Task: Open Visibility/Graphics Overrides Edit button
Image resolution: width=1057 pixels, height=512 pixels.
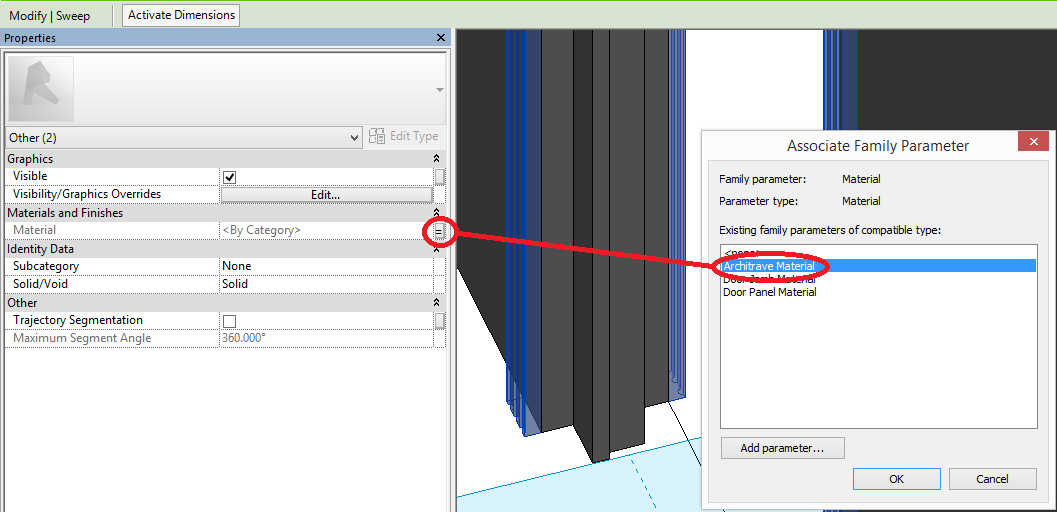Action: click(x=326, y=195)
